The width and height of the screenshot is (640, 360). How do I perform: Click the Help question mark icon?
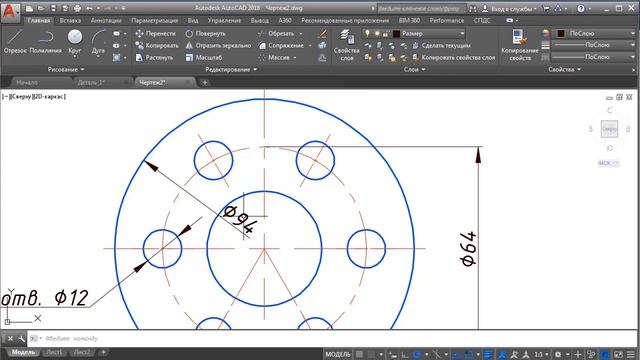tap(581, 9)
